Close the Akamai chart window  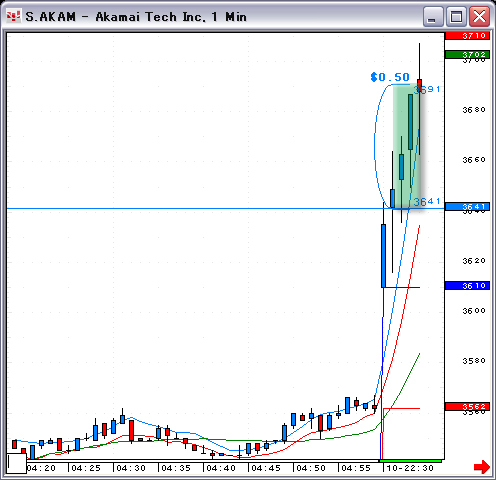pos(479,16)
